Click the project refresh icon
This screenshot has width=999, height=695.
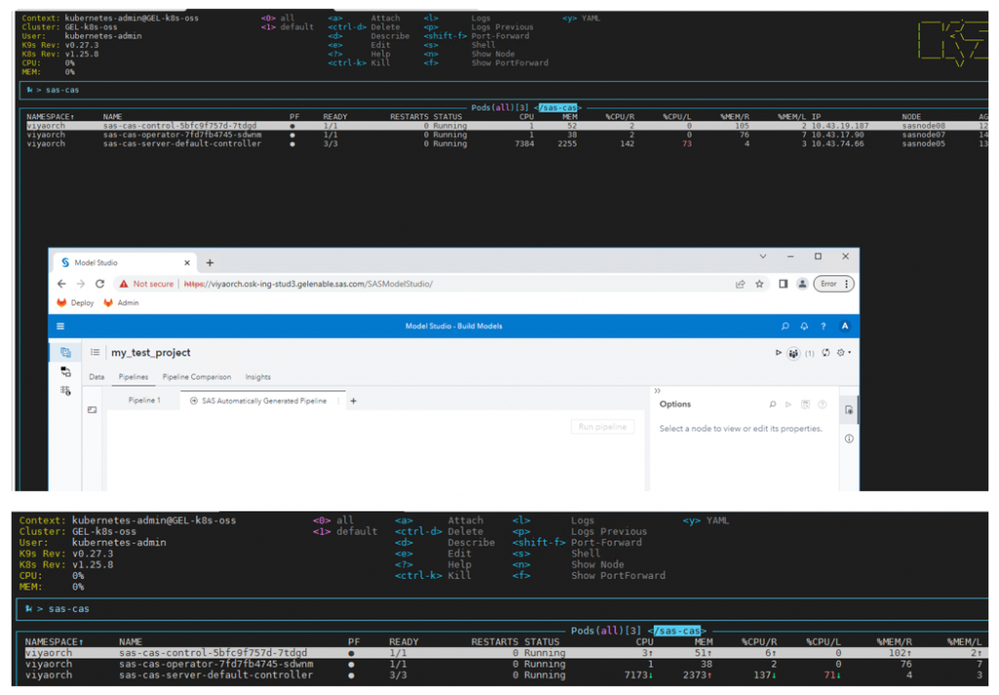point(826,352)
